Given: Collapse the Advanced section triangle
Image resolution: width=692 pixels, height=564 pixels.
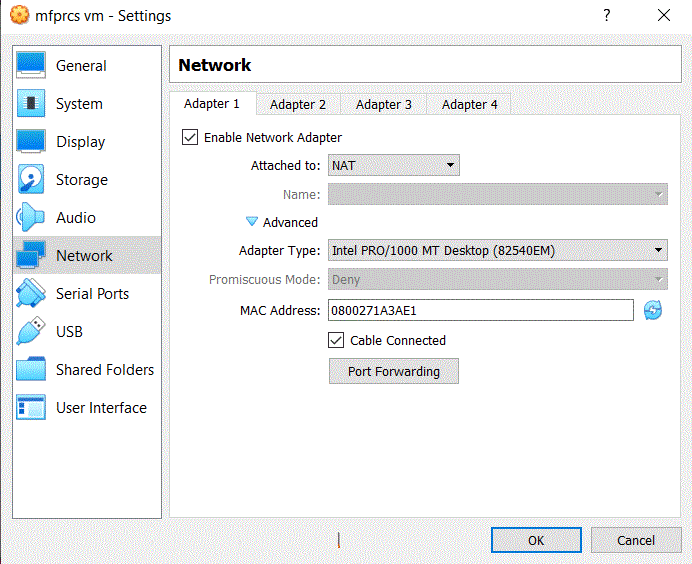Looking at the screenshot, I should [252, 222].
